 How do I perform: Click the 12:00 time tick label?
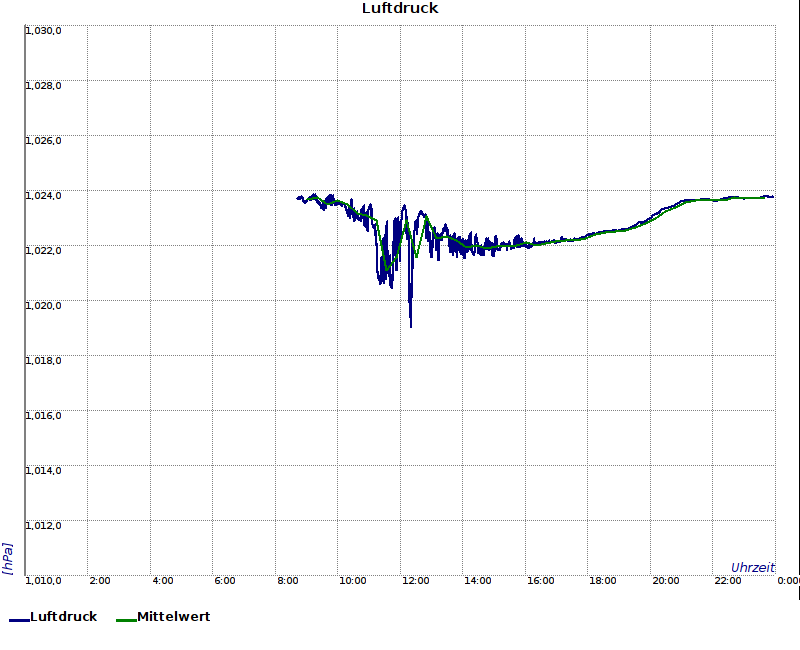[x=415, y=581]
